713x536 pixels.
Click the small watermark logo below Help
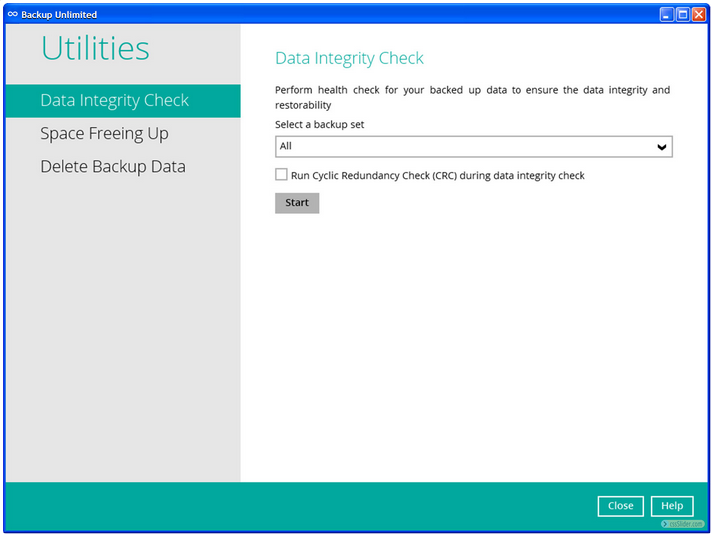click(x=682, y=524)
